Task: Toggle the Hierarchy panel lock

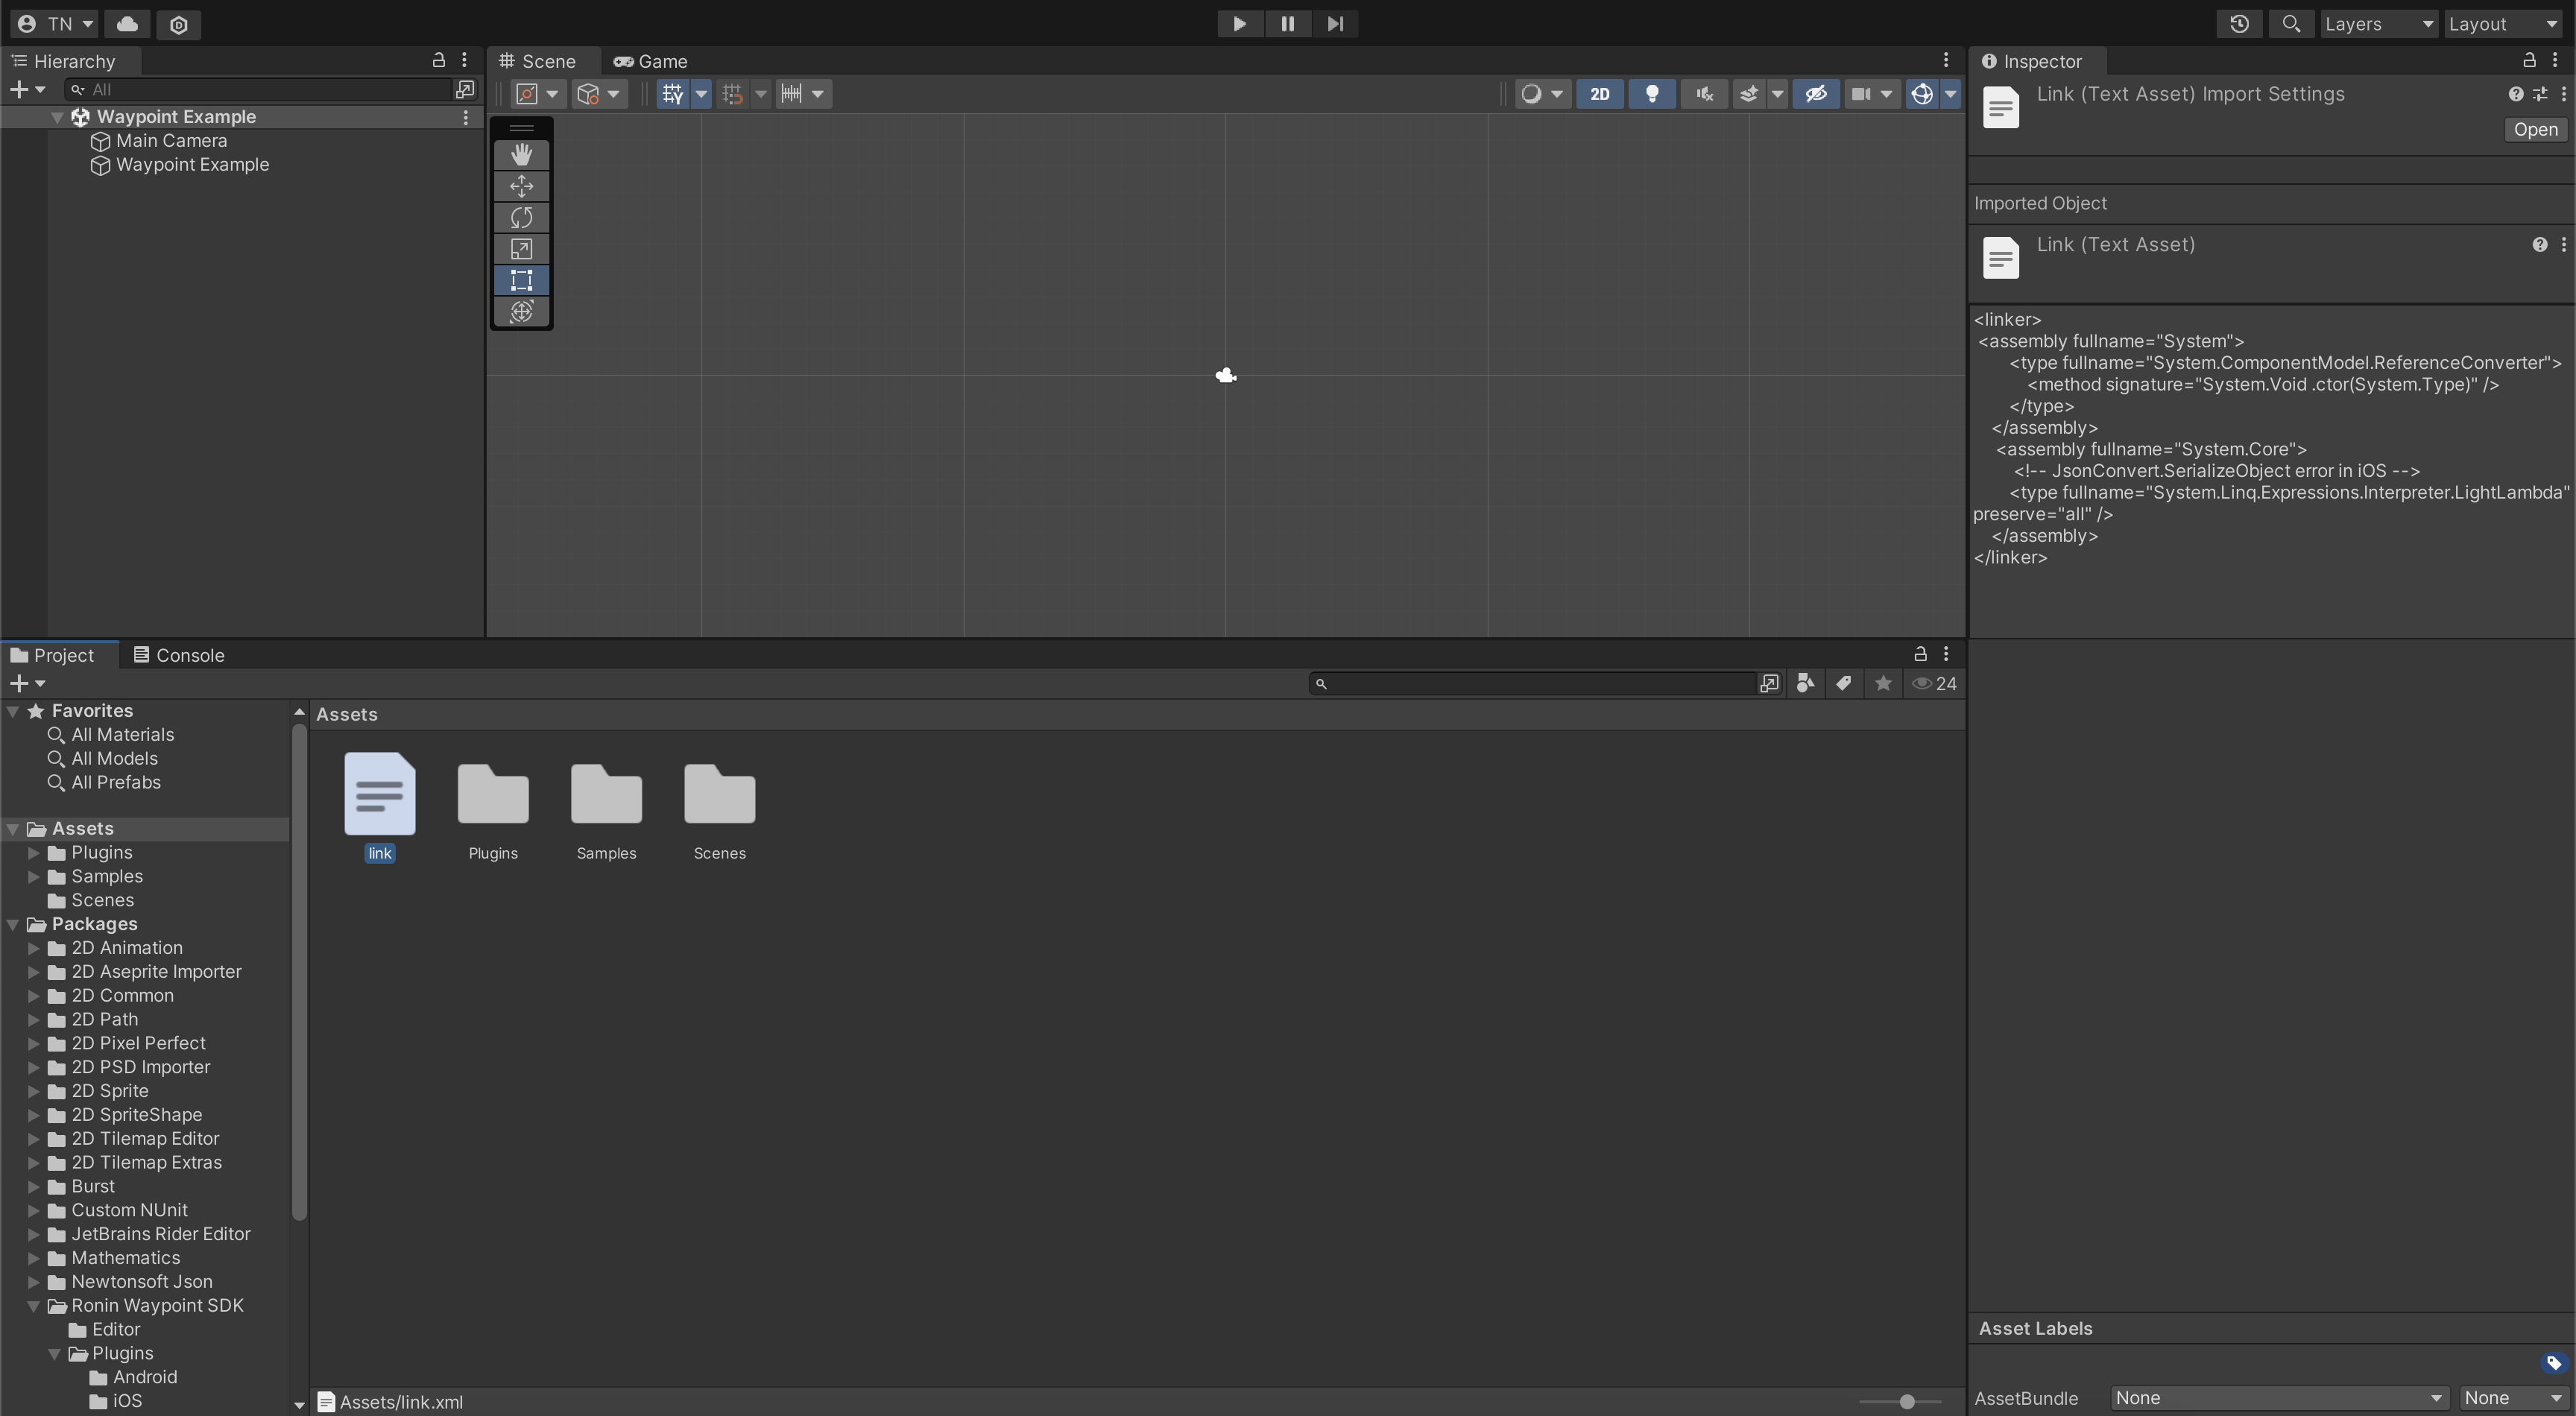Action: click(438, 60)
